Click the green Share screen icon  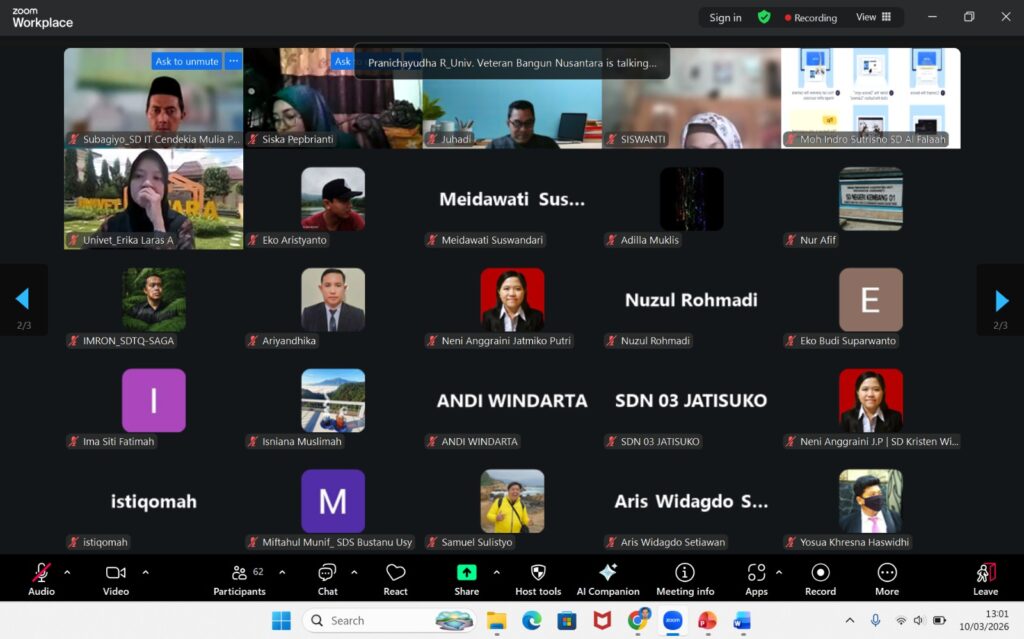(467, 573)
